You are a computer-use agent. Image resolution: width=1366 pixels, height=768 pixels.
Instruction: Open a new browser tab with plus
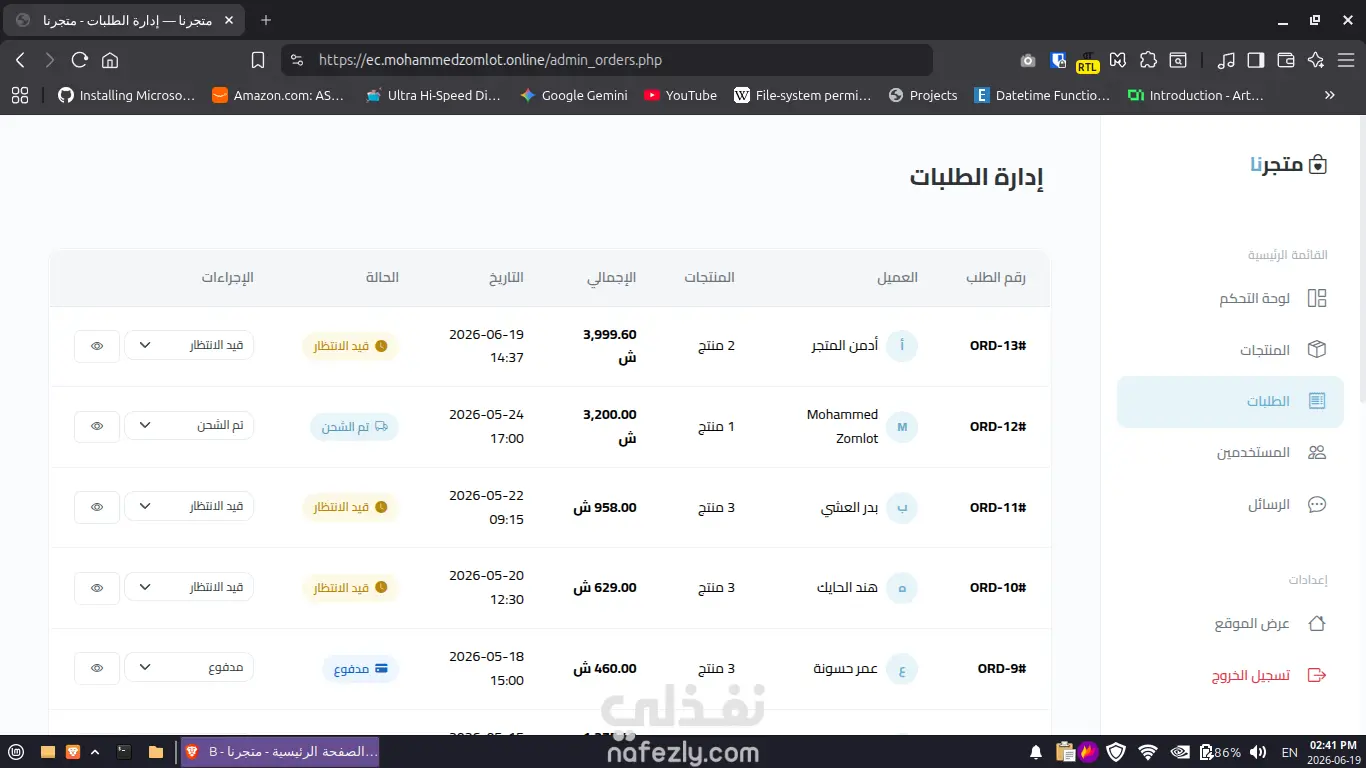coord(266,20)
